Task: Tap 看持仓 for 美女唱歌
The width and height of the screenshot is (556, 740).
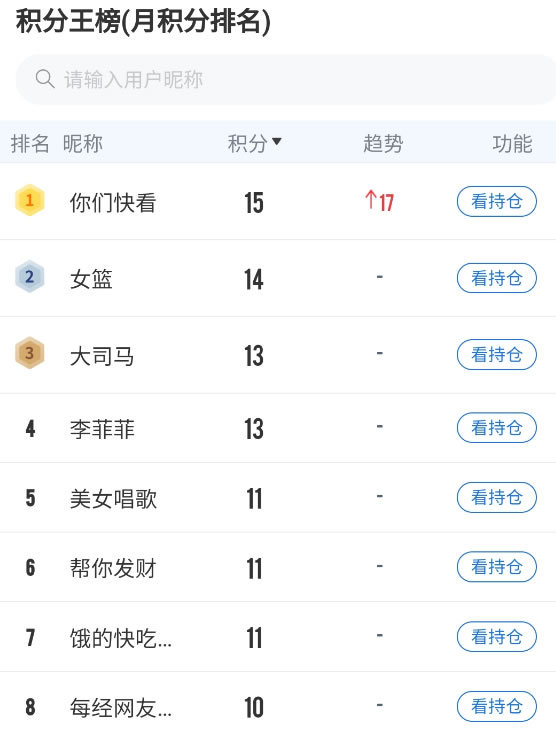Action: pyautogui.click(x=497, y=497)
